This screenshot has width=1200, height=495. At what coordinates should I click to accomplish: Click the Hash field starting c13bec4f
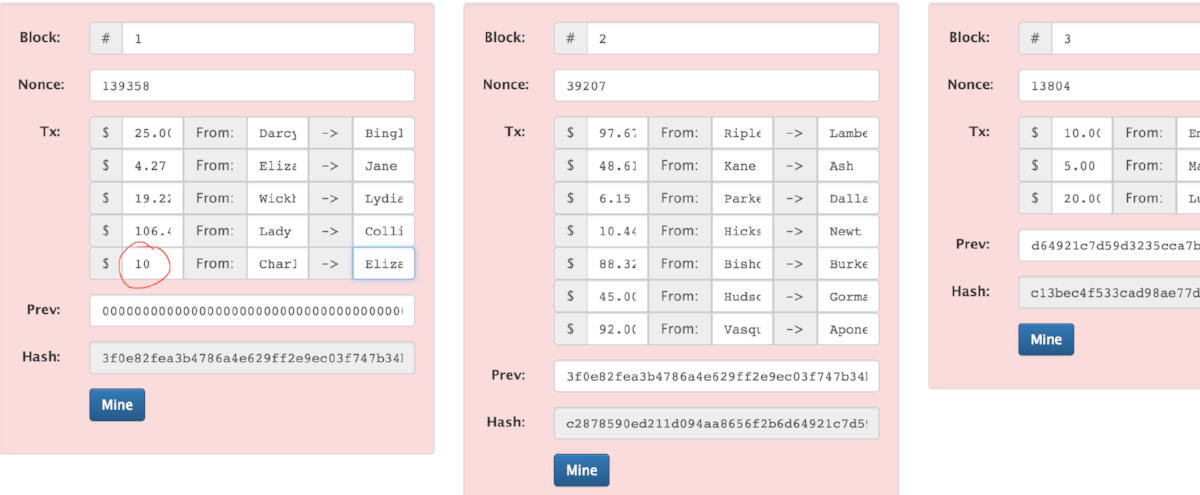(1109, 292)
